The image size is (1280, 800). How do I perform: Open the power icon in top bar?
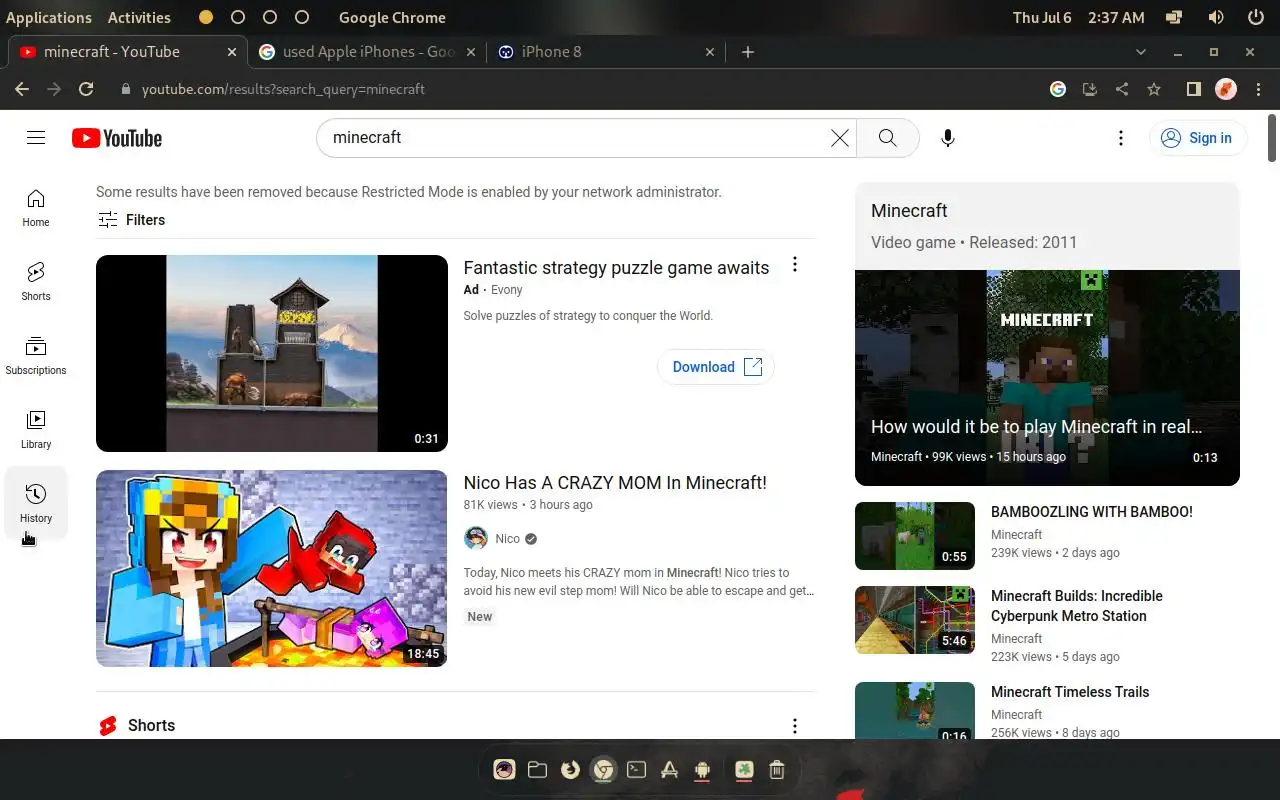click(x=1256, y=17)
